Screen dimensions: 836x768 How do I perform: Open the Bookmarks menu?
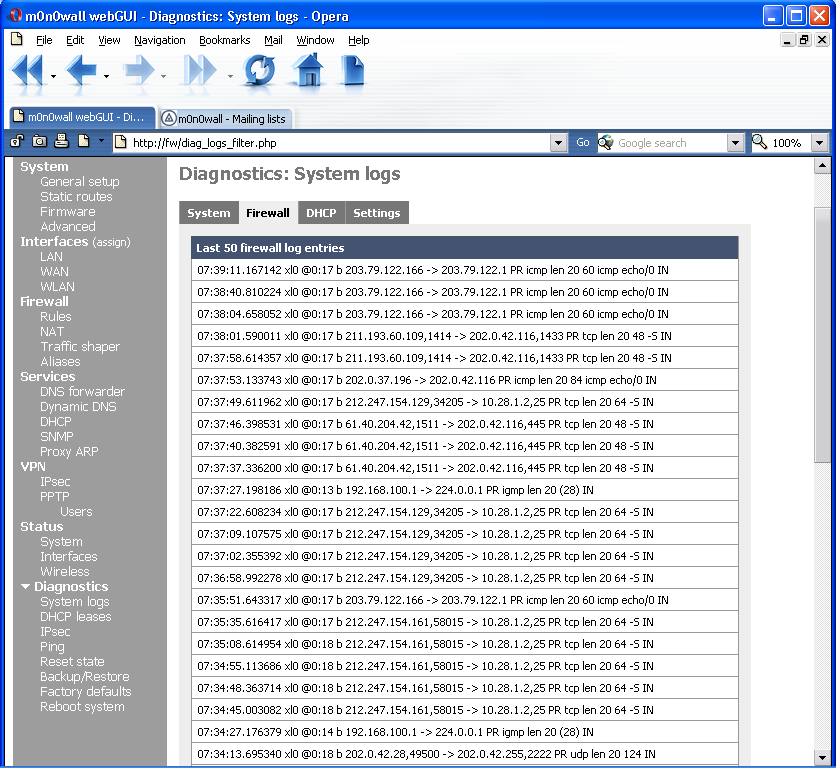(225, 40)
